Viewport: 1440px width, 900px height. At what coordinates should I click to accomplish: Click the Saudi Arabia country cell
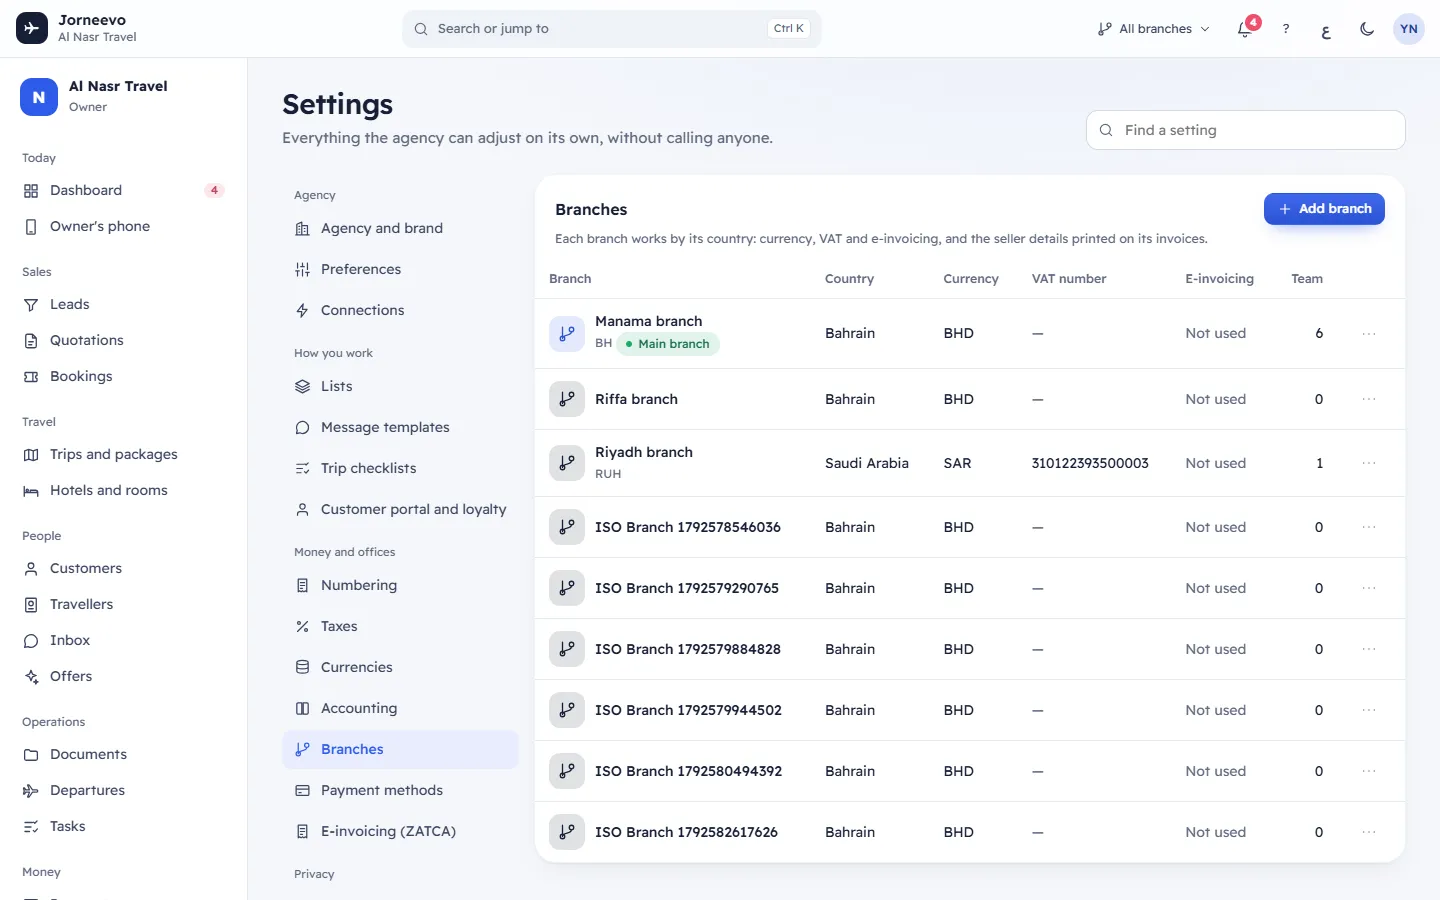pyautogui.click(x=867, y=463)
